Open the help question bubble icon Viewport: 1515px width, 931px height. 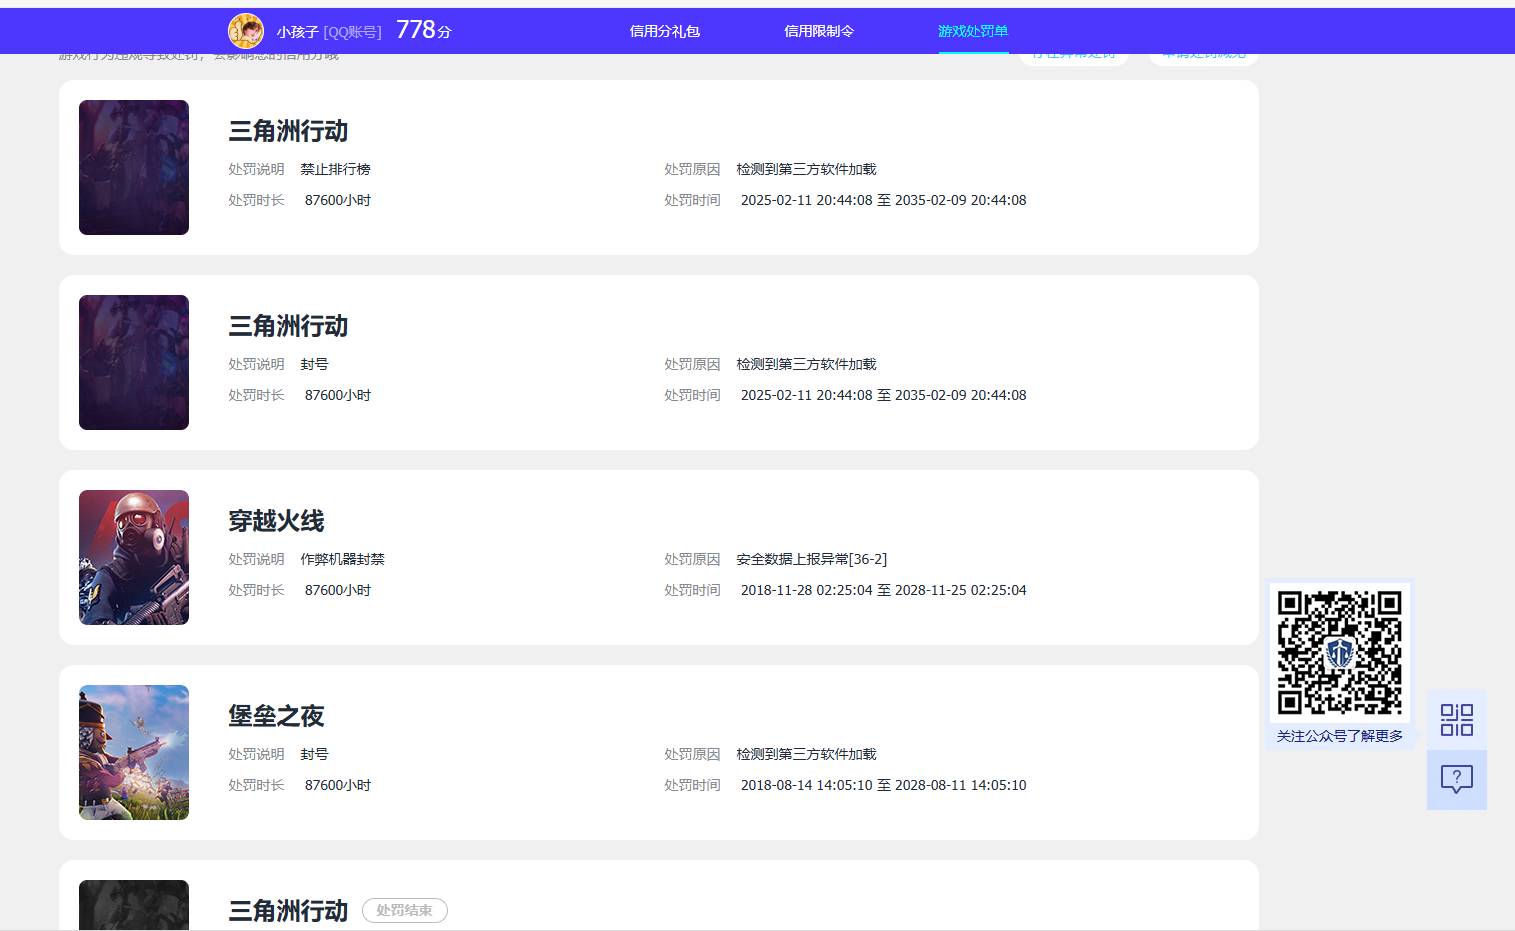[1456, 779]
